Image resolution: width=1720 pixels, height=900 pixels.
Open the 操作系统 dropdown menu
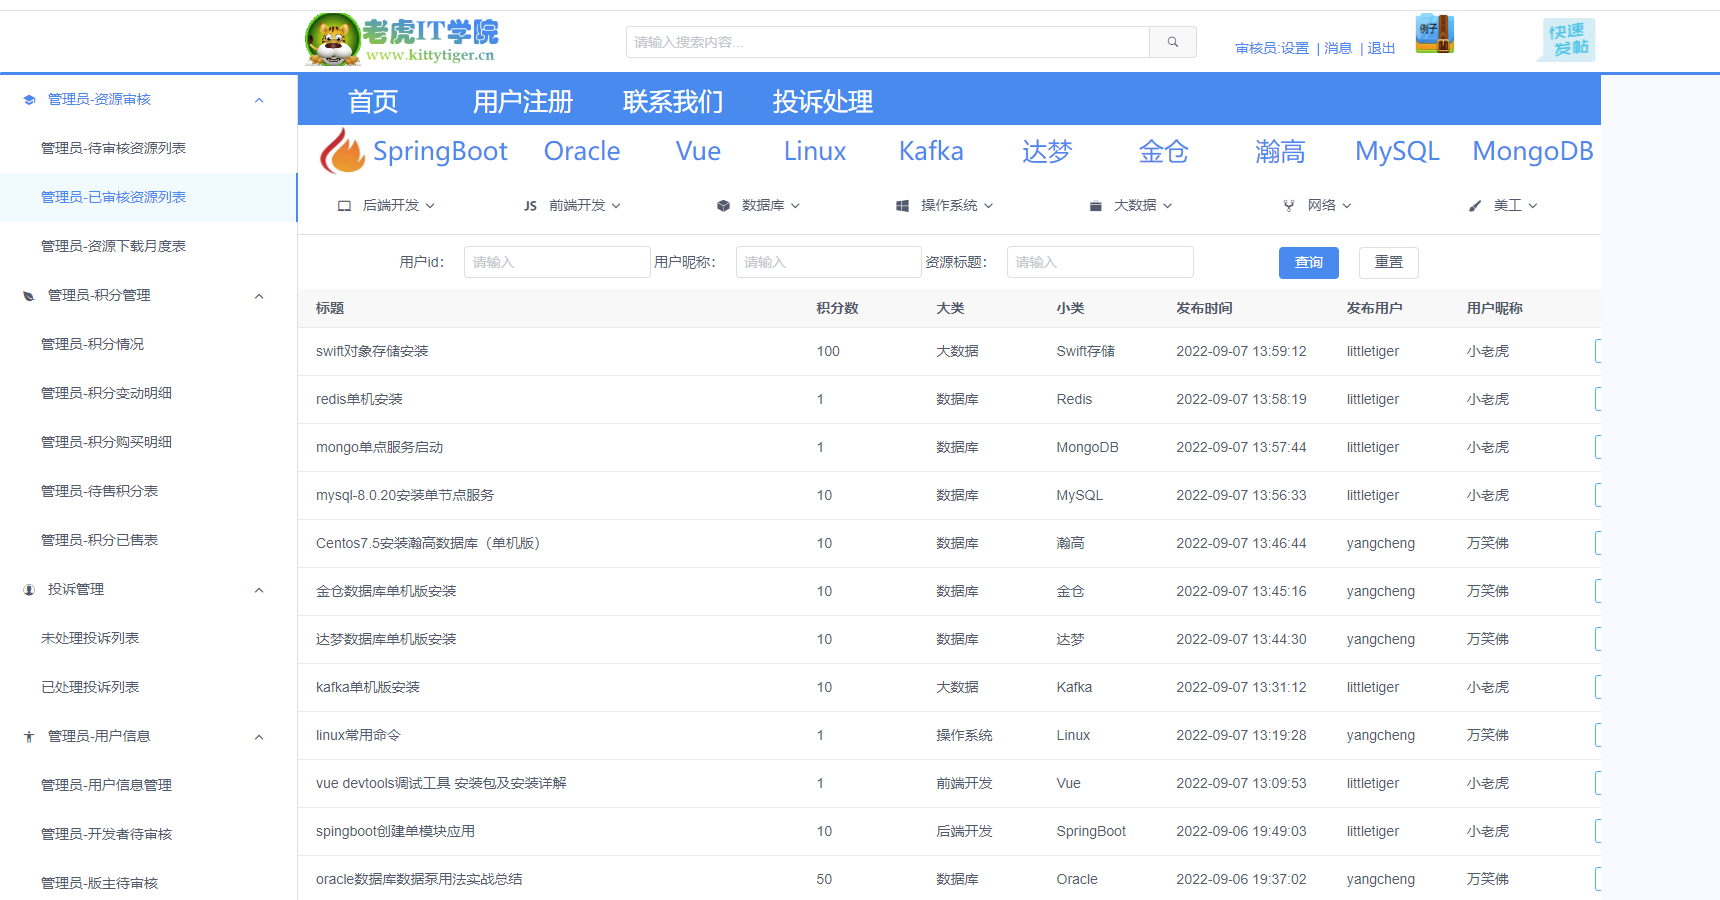click(x=945, y=205)
